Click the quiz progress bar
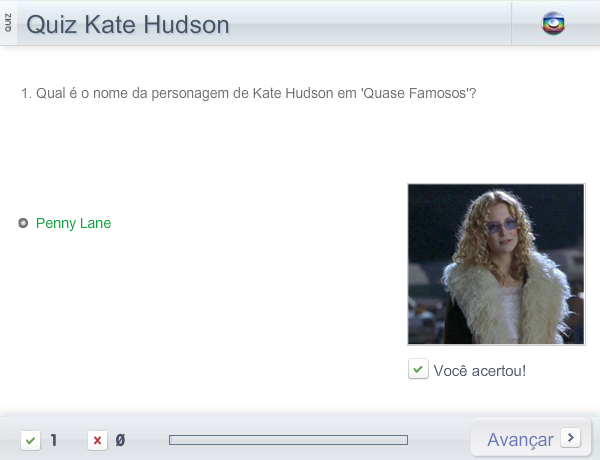600x460 pixels. tap(289, 440)
